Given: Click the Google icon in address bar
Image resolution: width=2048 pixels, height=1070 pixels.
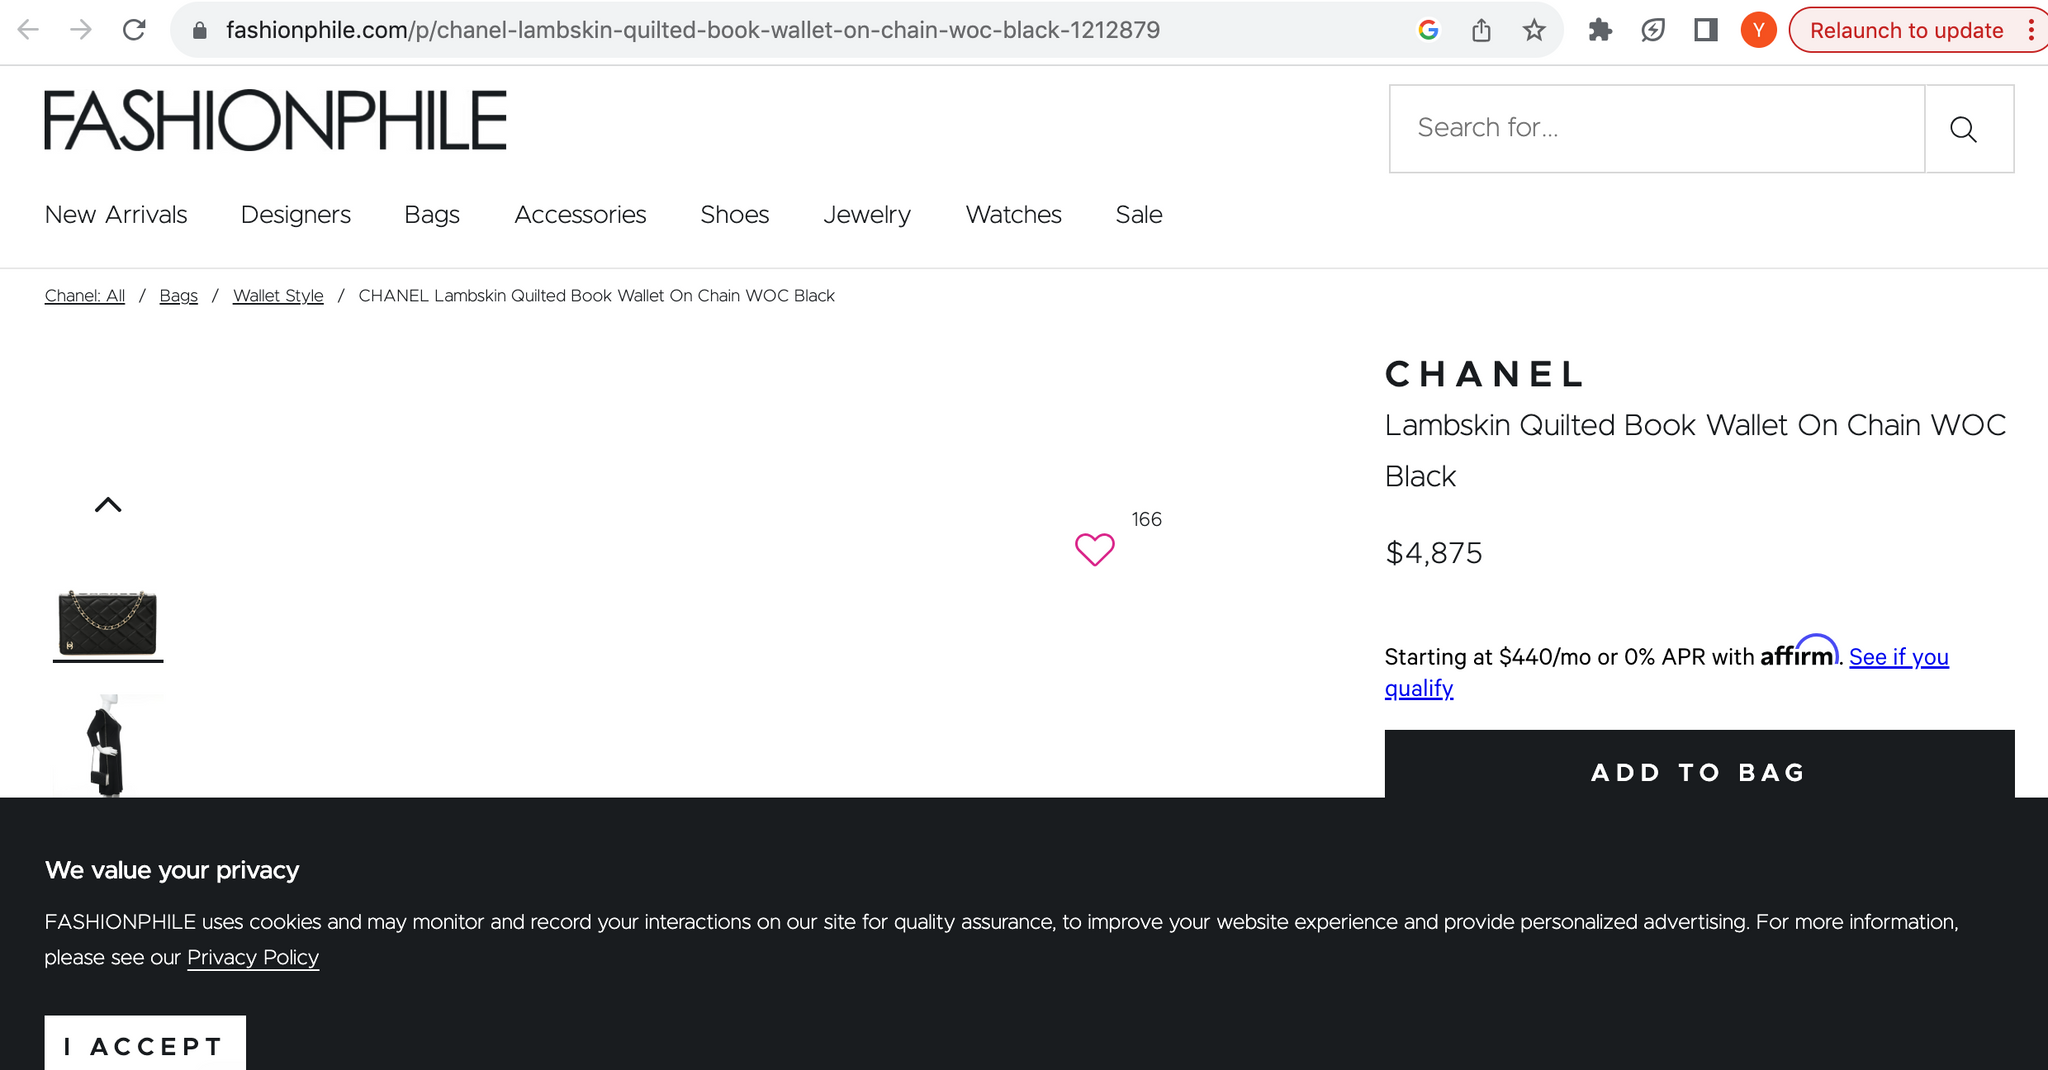Looking at the screenshot, I should click(x=1428, y=30).
